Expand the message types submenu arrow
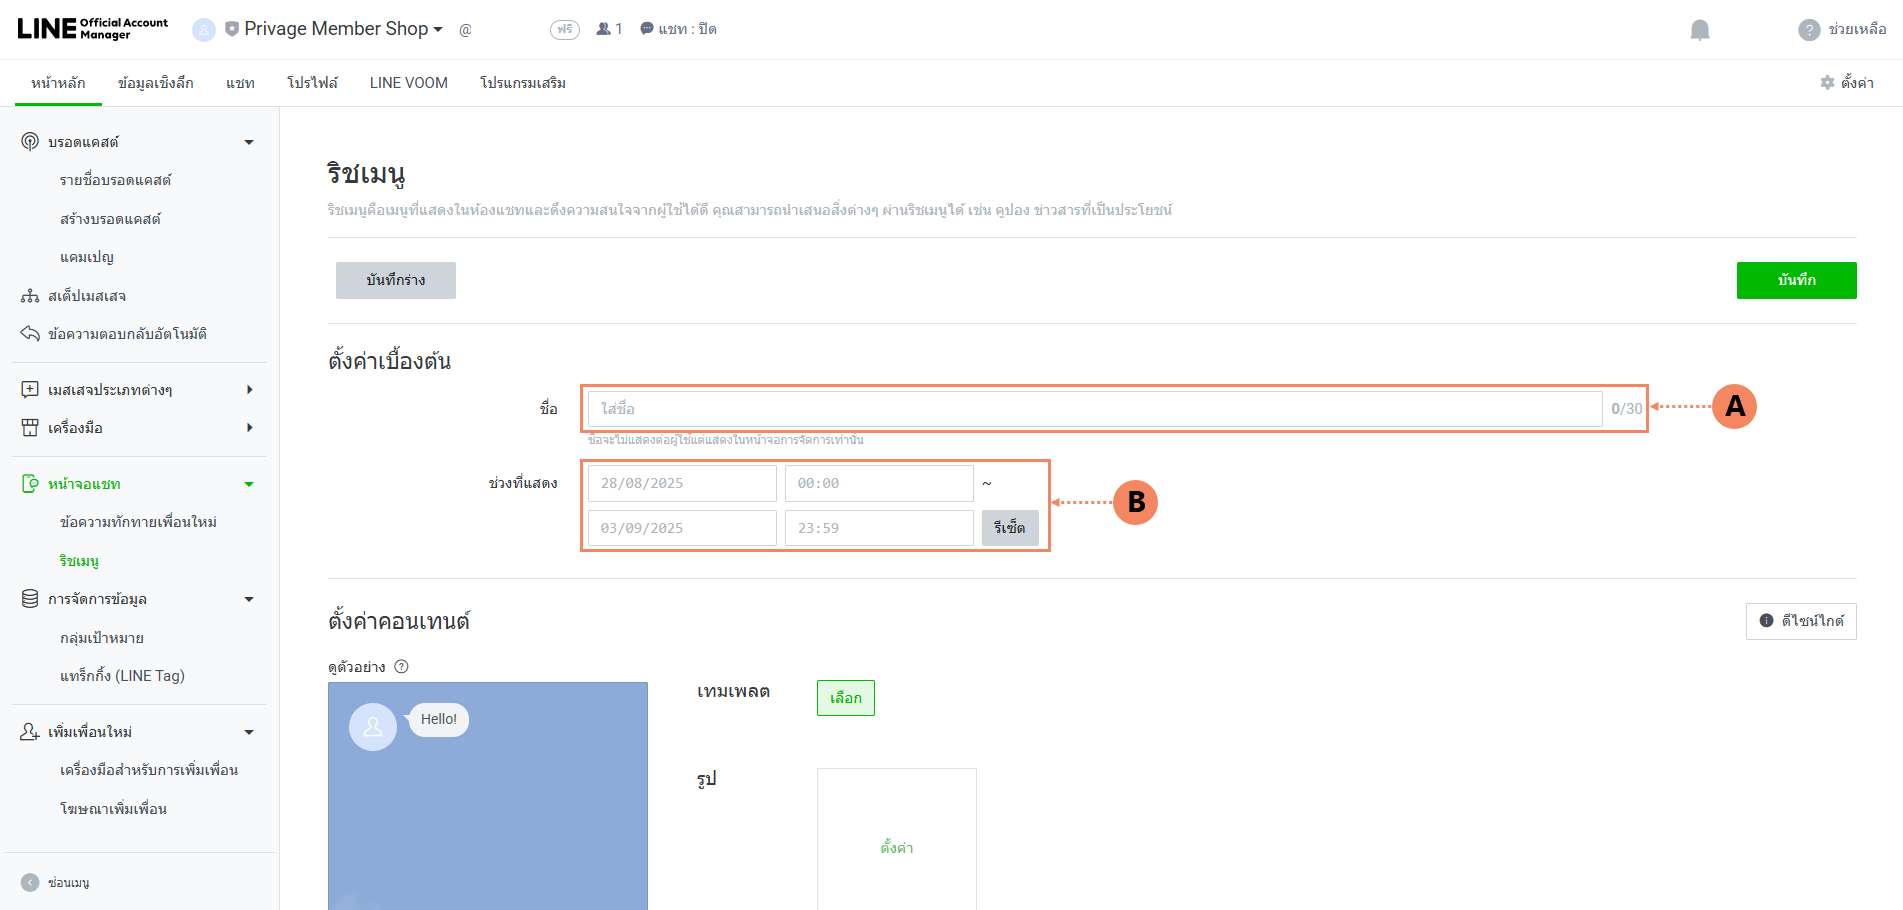The height and width of the screenshot is (910, 1903). pyautogui.click(x=249, y=390)
